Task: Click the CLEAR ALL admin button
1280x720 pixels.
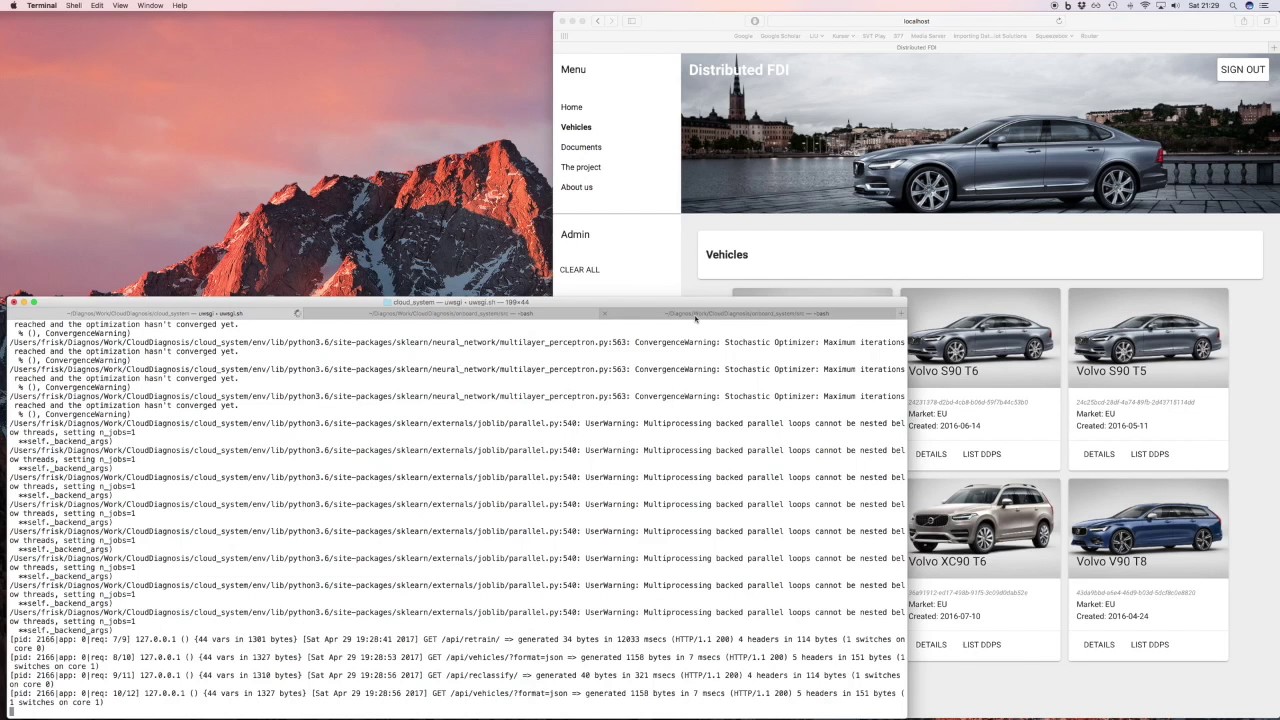Action: coord(580,270)
